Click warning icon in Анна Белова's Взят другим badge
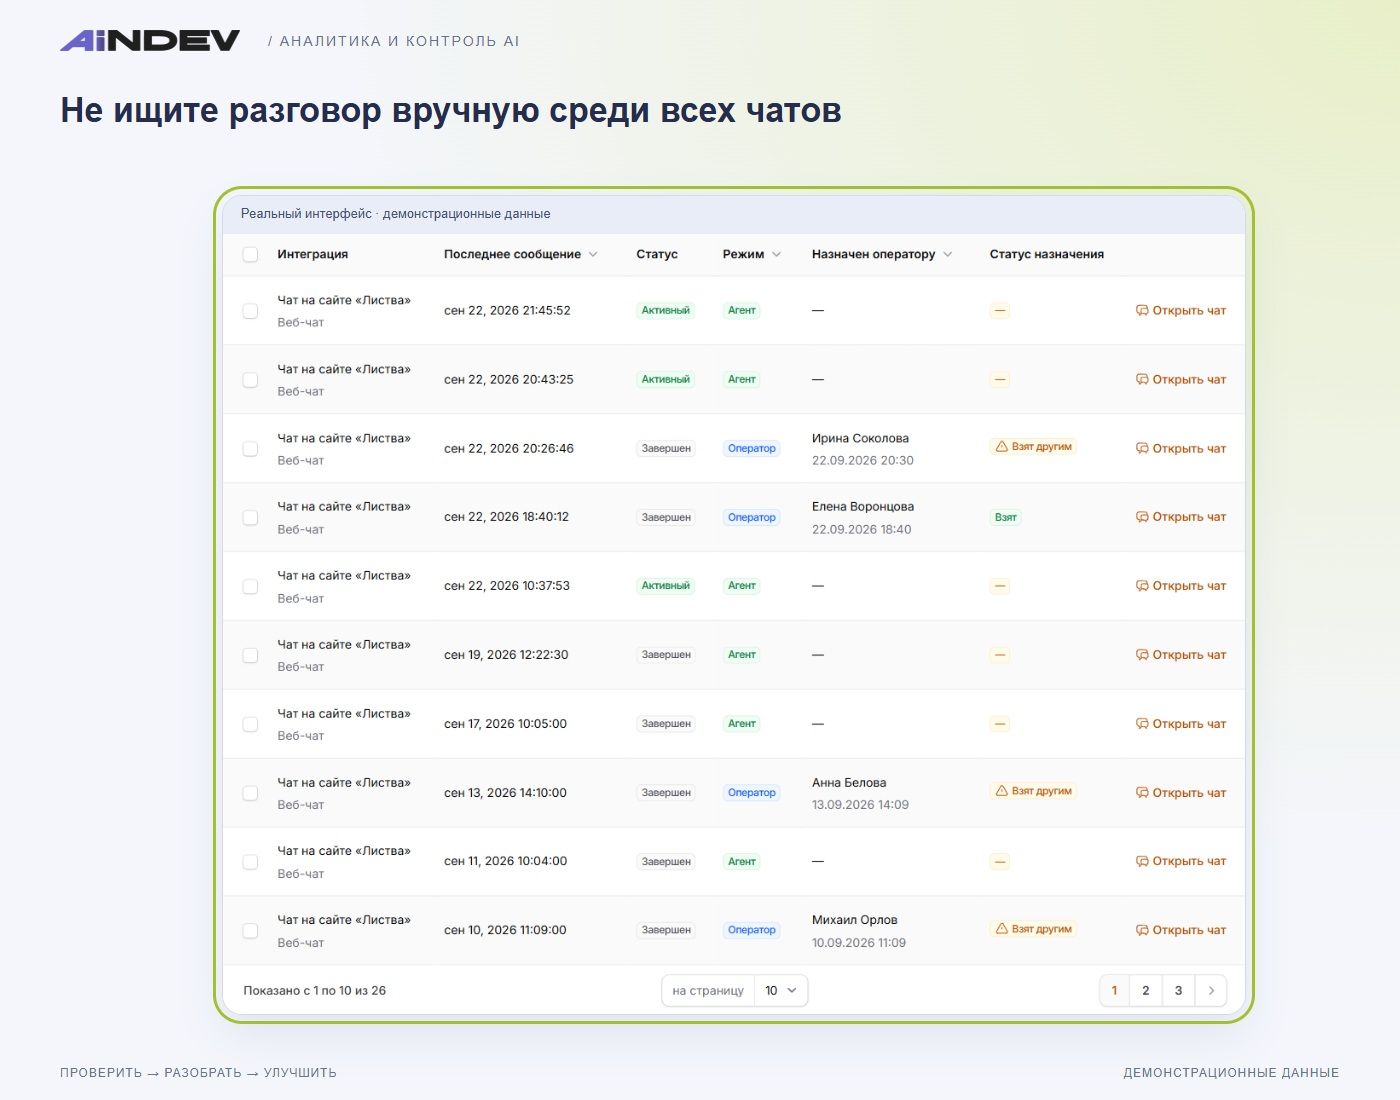1400x1100 pixels. click(1001, 791)
